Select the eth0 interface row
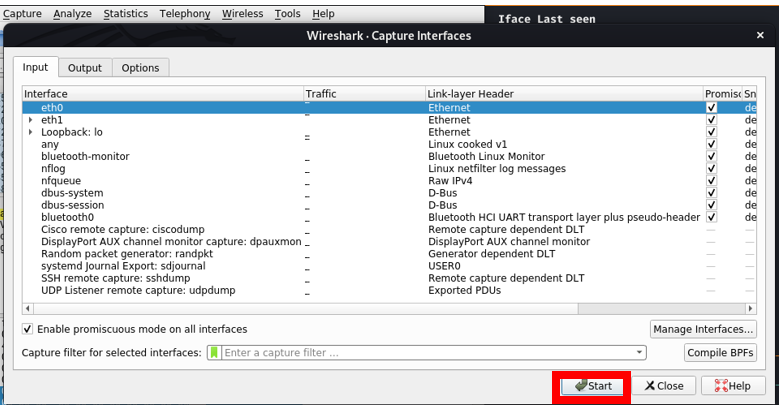The width and height of the screenshot is (779, 405). pyautogui.click(x=389, y=107)
